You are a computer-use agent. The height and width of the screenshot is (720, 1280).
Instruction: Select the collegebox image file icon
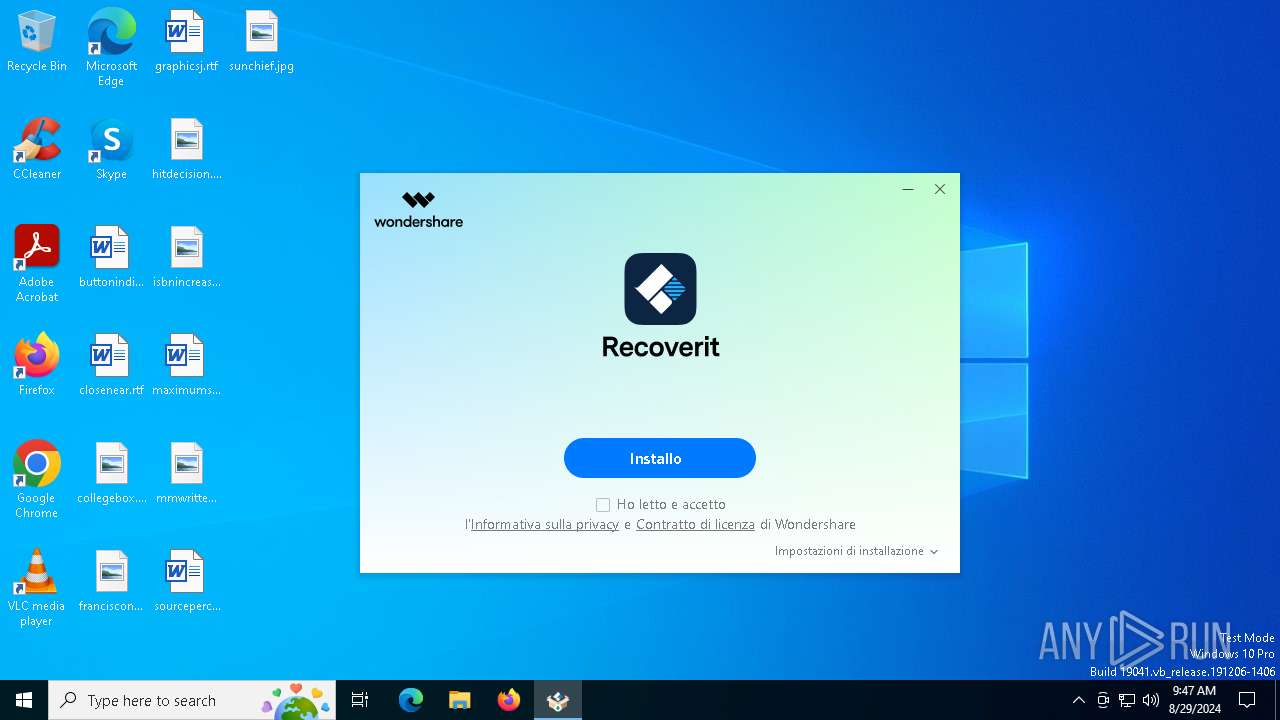point(111,474)
